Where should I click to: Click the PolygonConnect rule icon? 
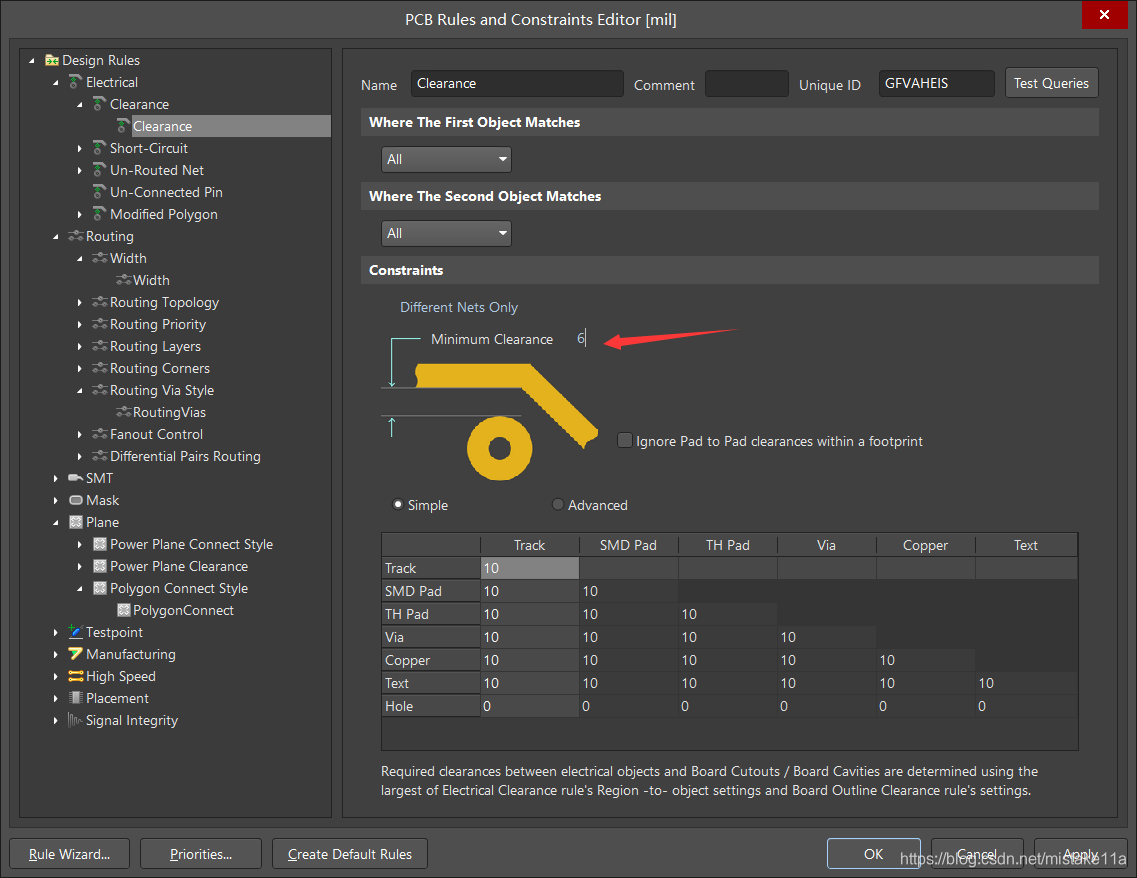[x=123, y=611]
